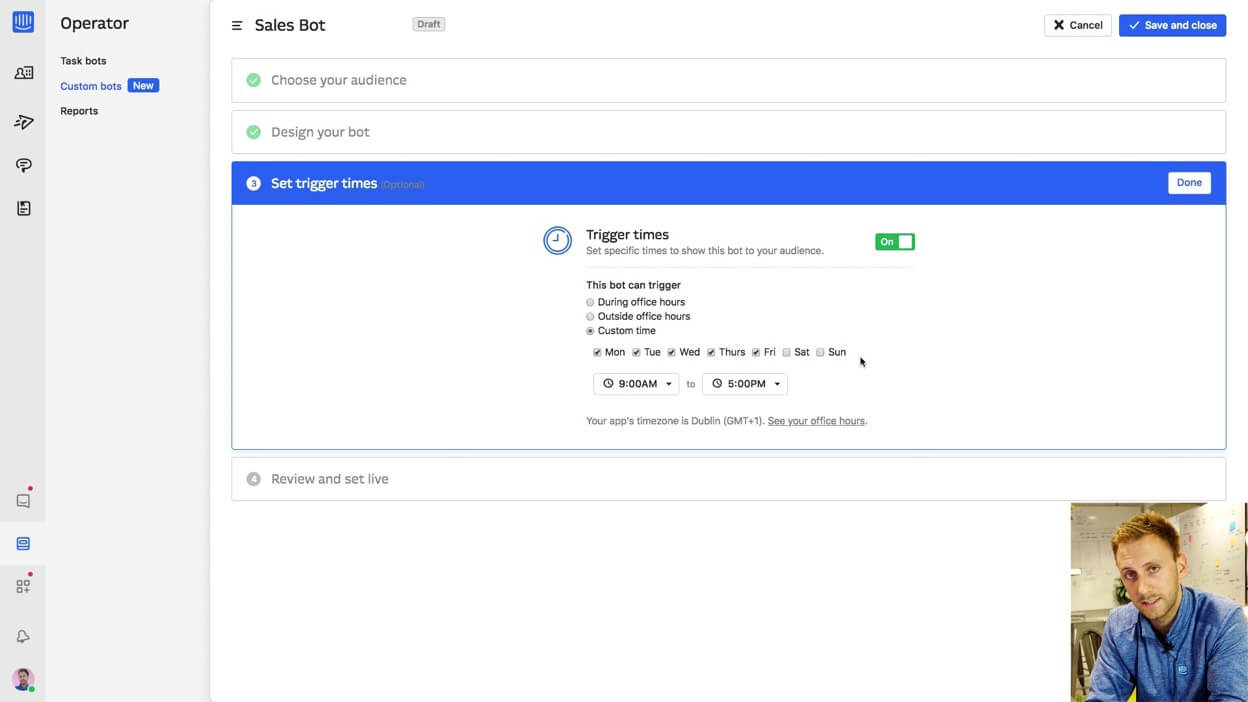Image resolution: width=1248 pixels, height=702 pixels.
Task: Check the Sat day checkbox
Action: click(787, 353)
